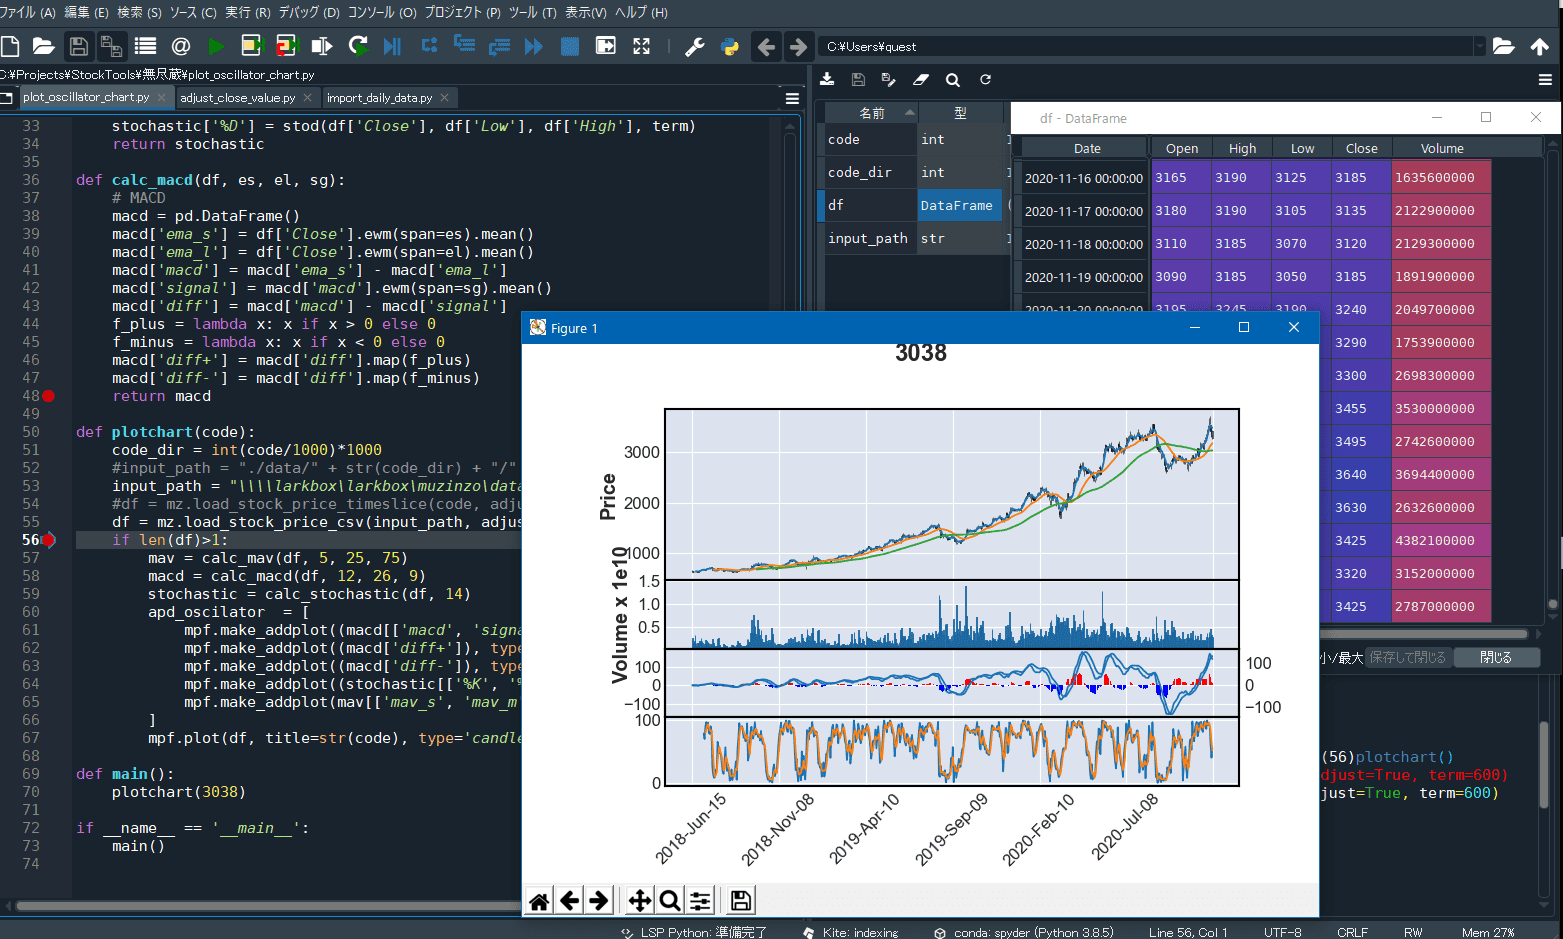
Task: Open 編集 menu
Action: tap(86, 12)
